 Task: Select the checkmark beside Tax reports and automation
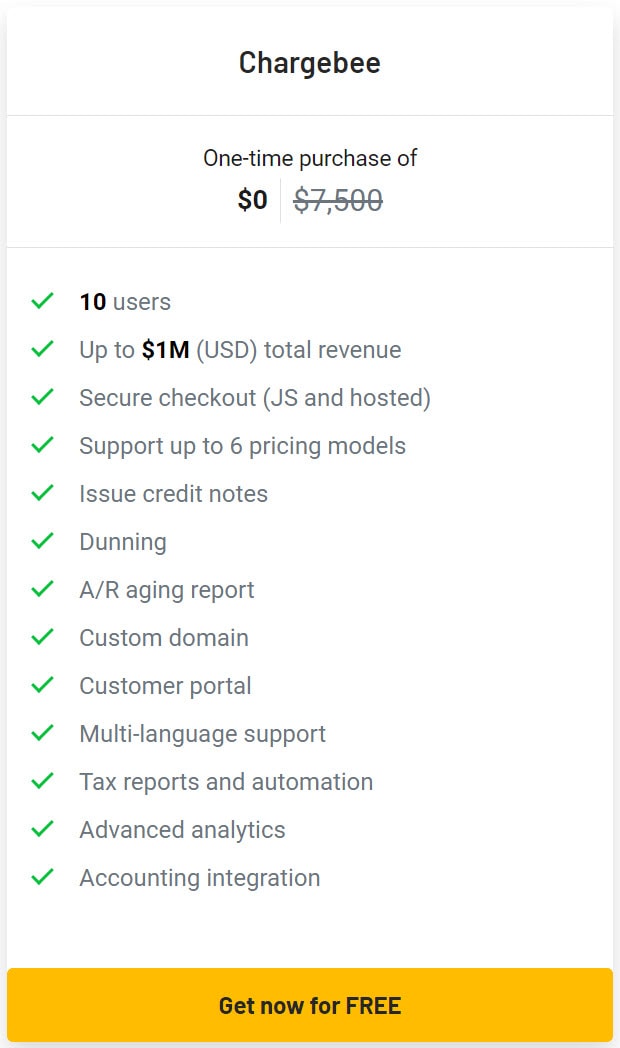point(42,781)
